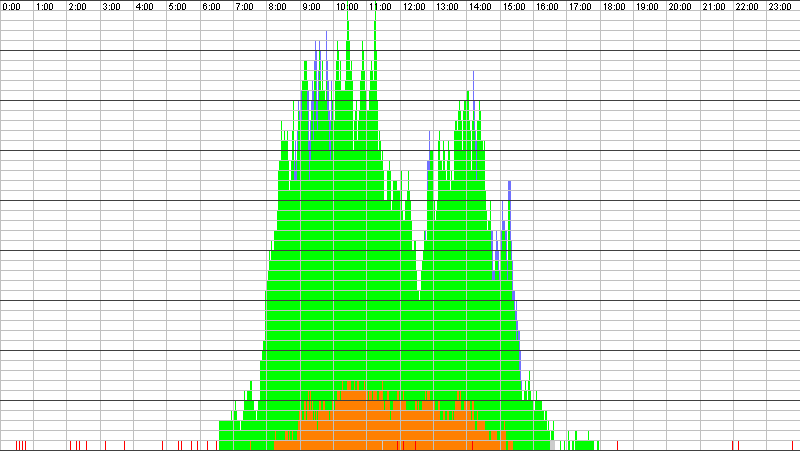Select the 19:00 hour label

[647, 7]
